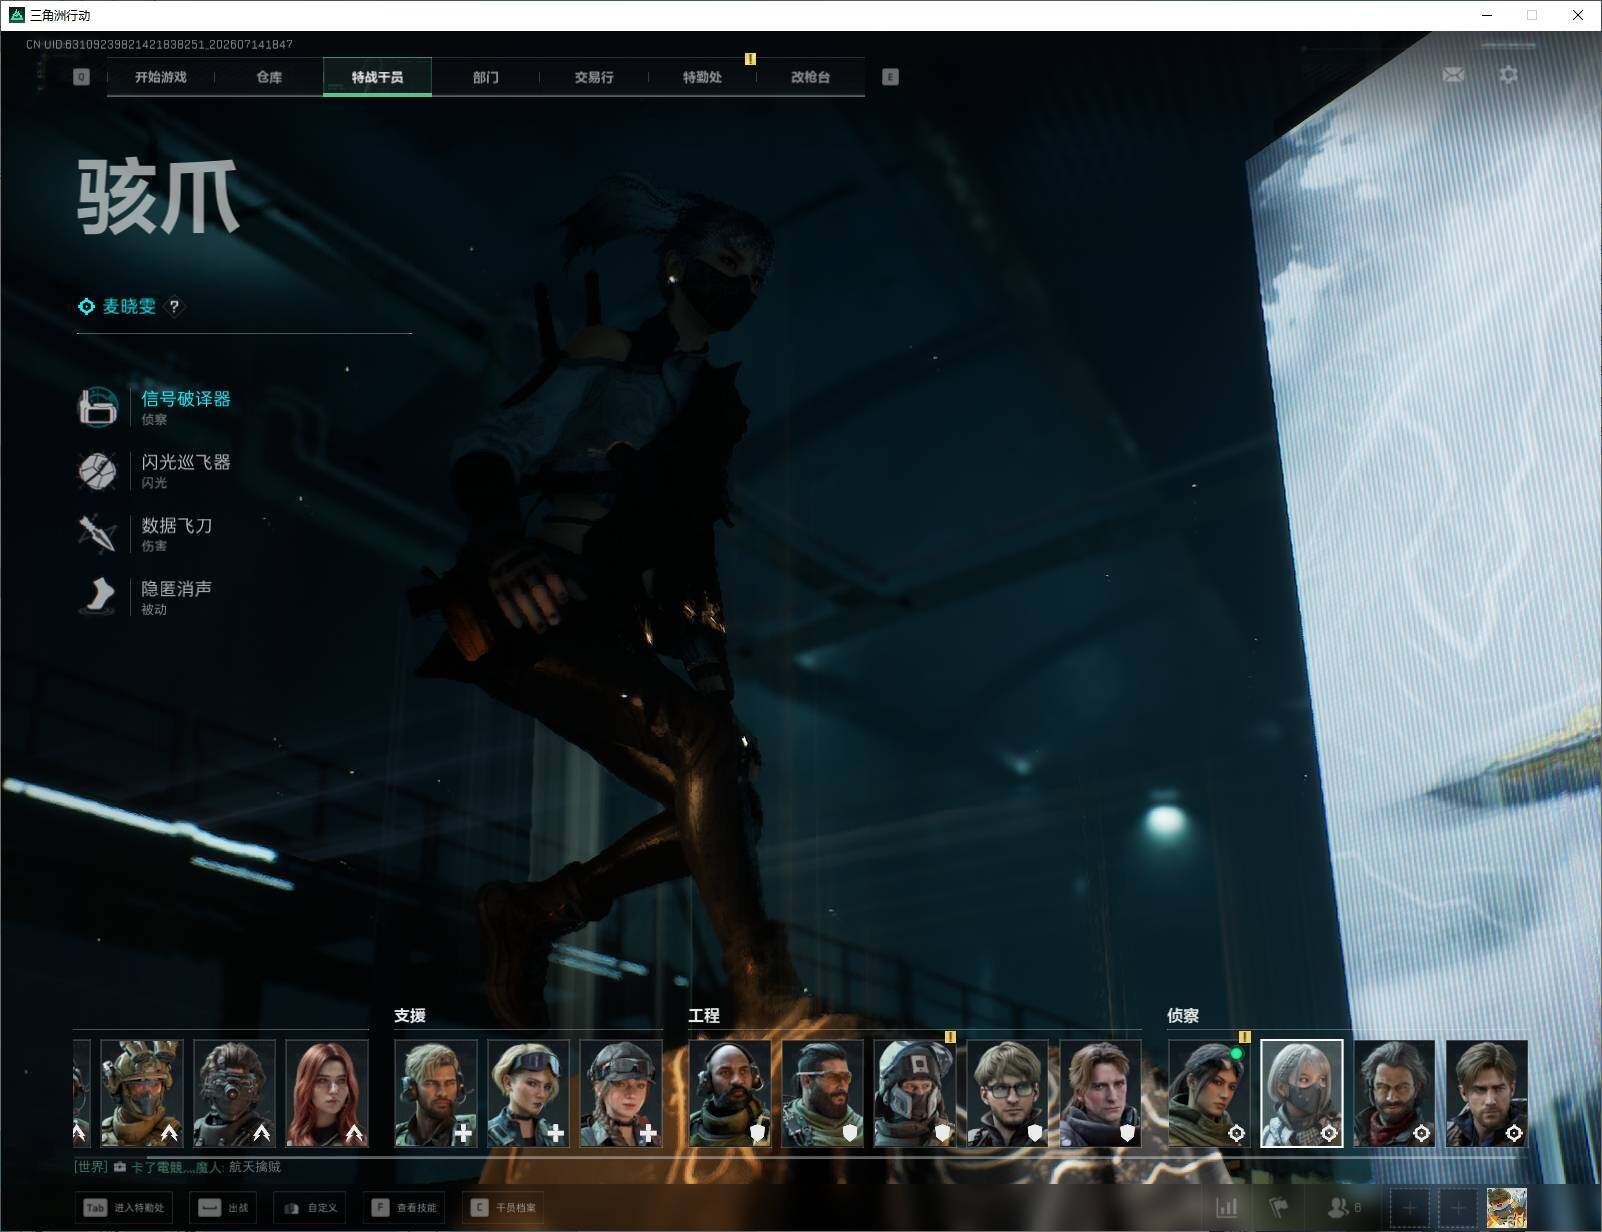Switch to the 交易行 tab
The height and width of the screenshot is (1232, 1602).
click(594, 77)
